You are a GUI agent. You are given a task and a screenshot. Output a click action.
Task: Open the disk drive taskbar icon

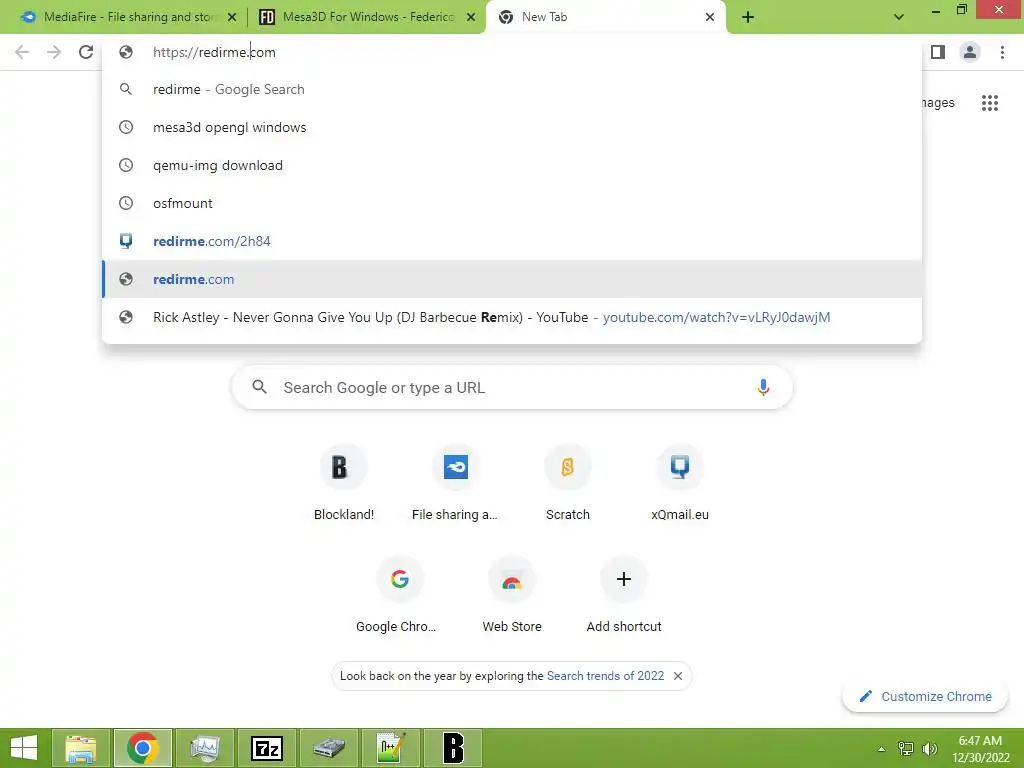(x=329, y=748)
